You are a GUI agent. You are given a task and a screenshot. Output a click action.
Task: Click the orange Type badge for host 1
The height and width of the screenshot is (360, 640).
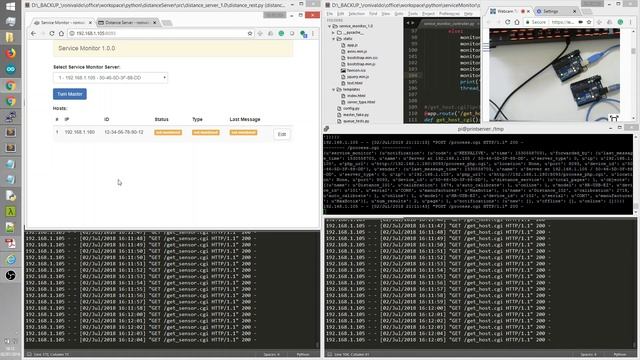pos(206,132)
